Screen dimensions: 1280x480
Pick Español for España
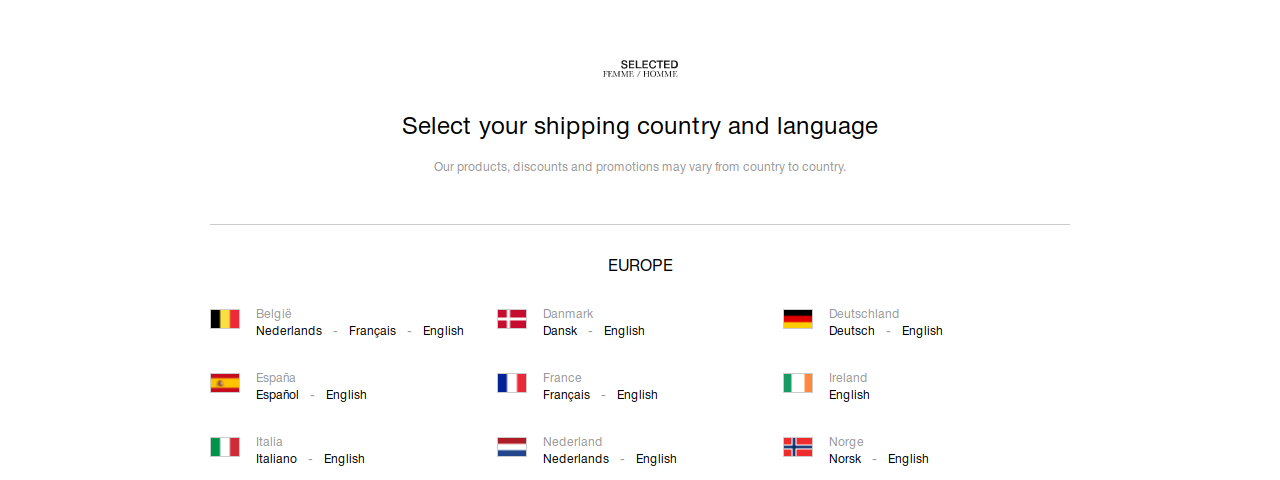pyautogui.click(x=277, y=395)
